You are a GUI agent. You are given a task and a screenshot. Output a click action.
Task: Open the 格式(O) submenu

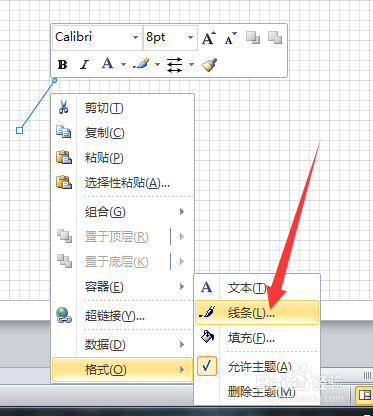point(122,370)
